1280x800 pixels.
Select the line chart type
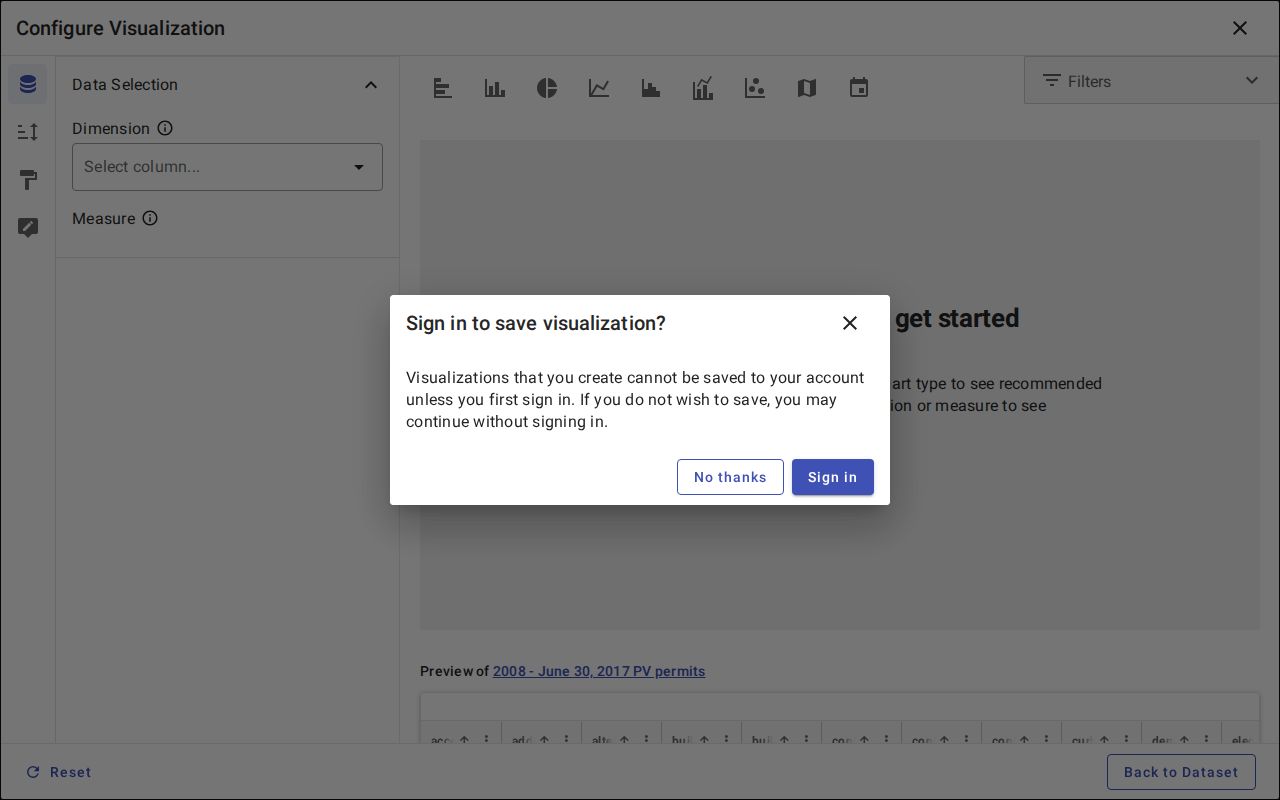coord(599,88)
